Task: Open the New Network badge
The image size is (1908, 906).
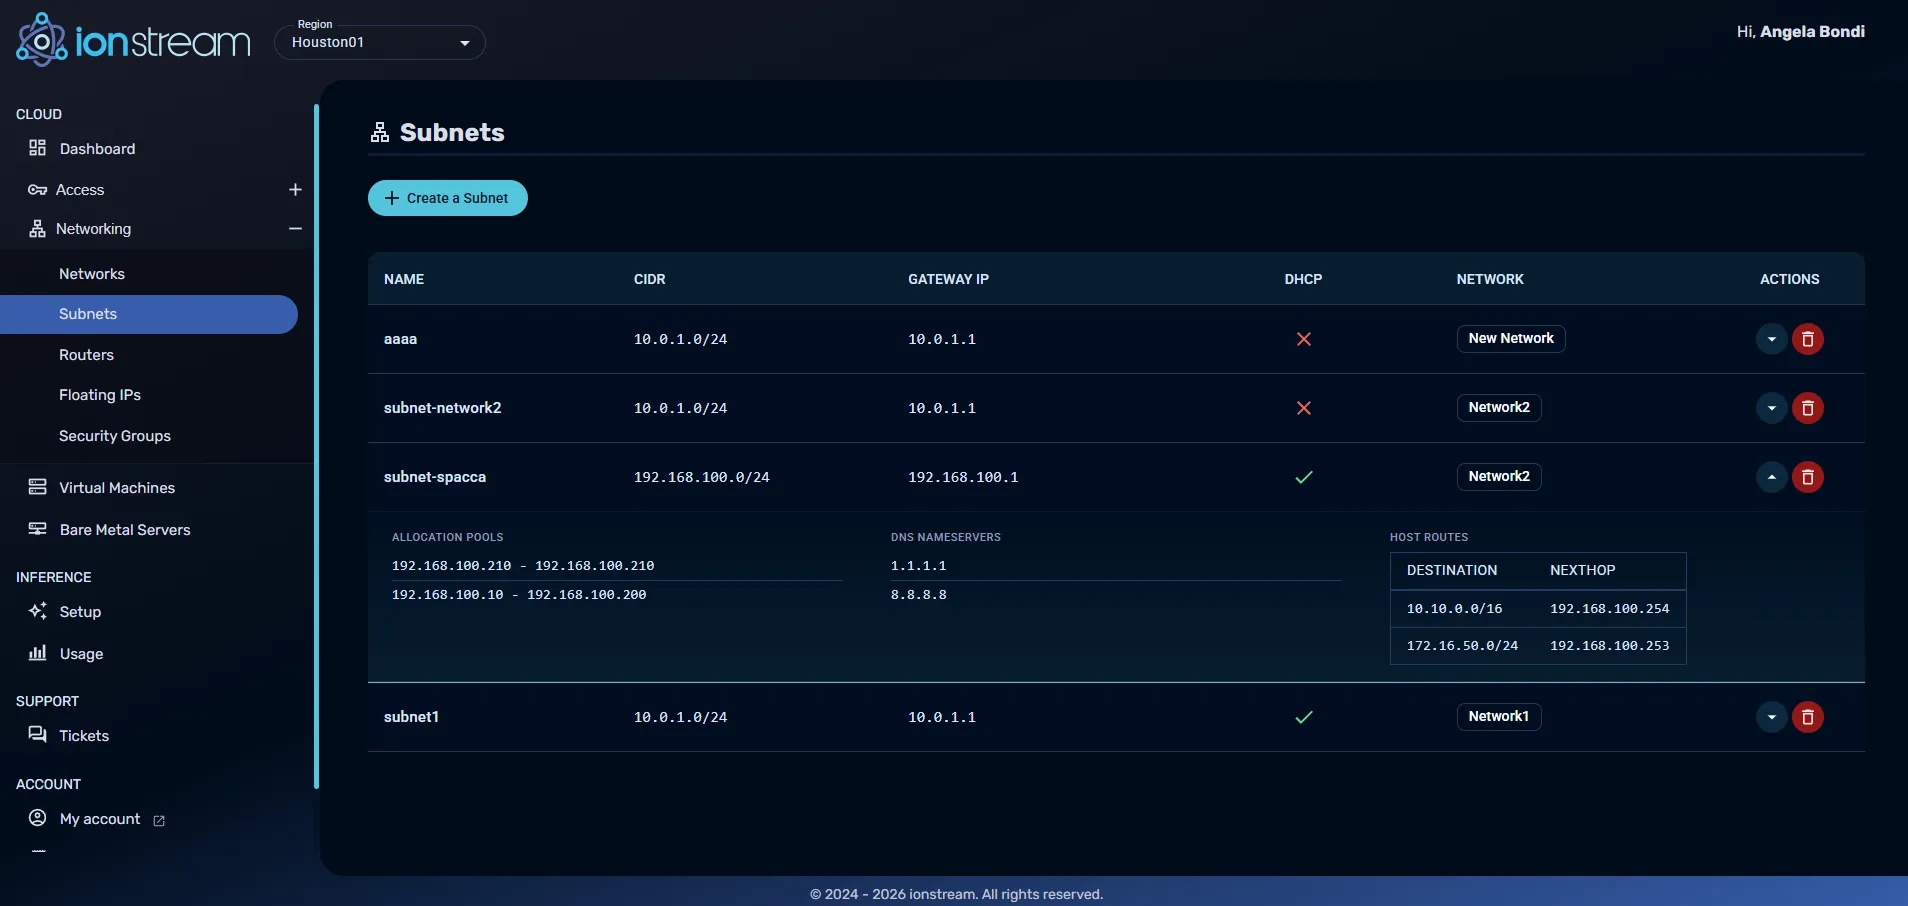Action: pyautogui.click(x=1511, y=339)
